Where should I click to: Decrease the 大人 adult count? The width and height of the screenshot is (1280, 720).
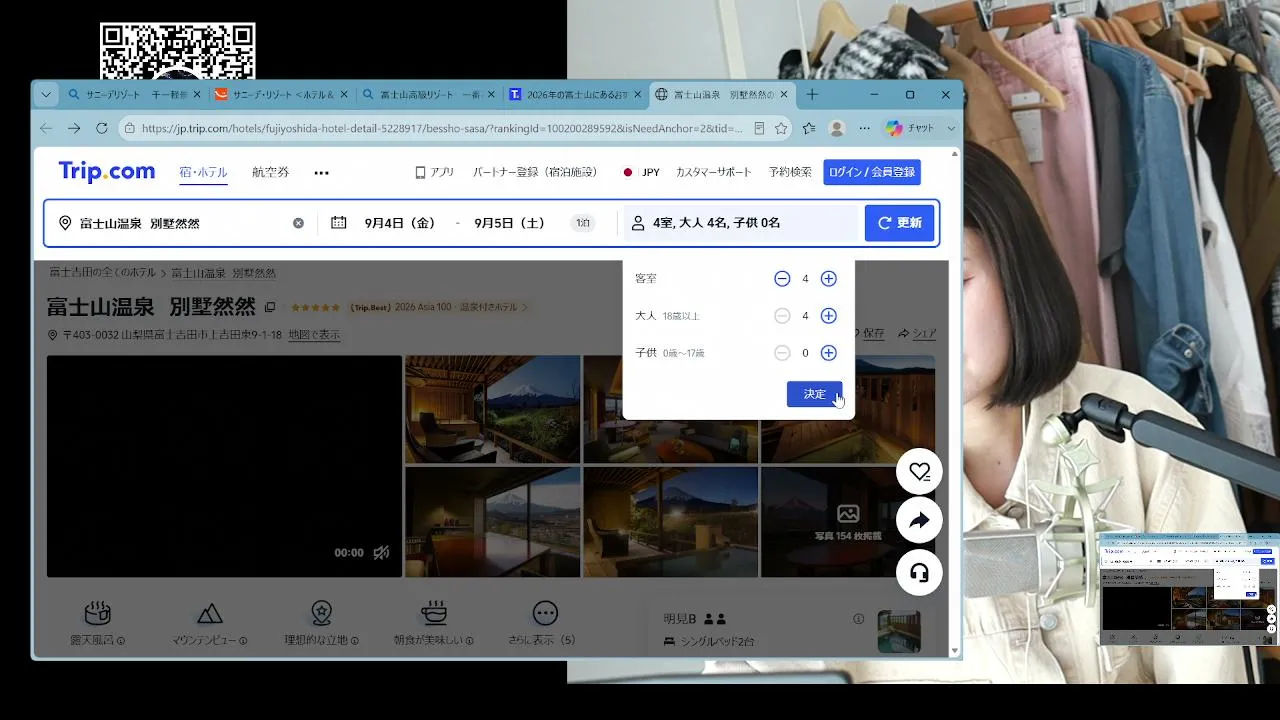point(782,316)
